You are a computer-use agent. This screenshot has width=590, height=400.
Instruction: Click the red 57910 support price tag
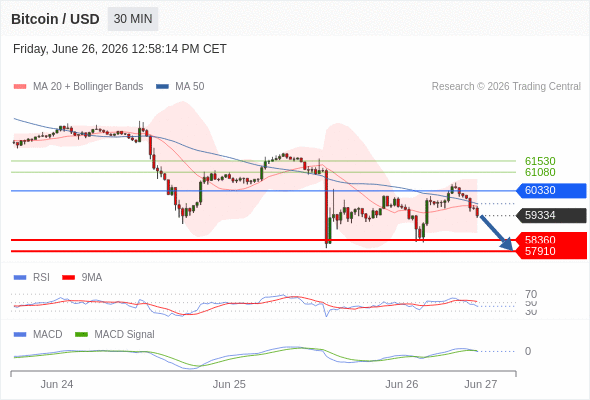(552, 252)
